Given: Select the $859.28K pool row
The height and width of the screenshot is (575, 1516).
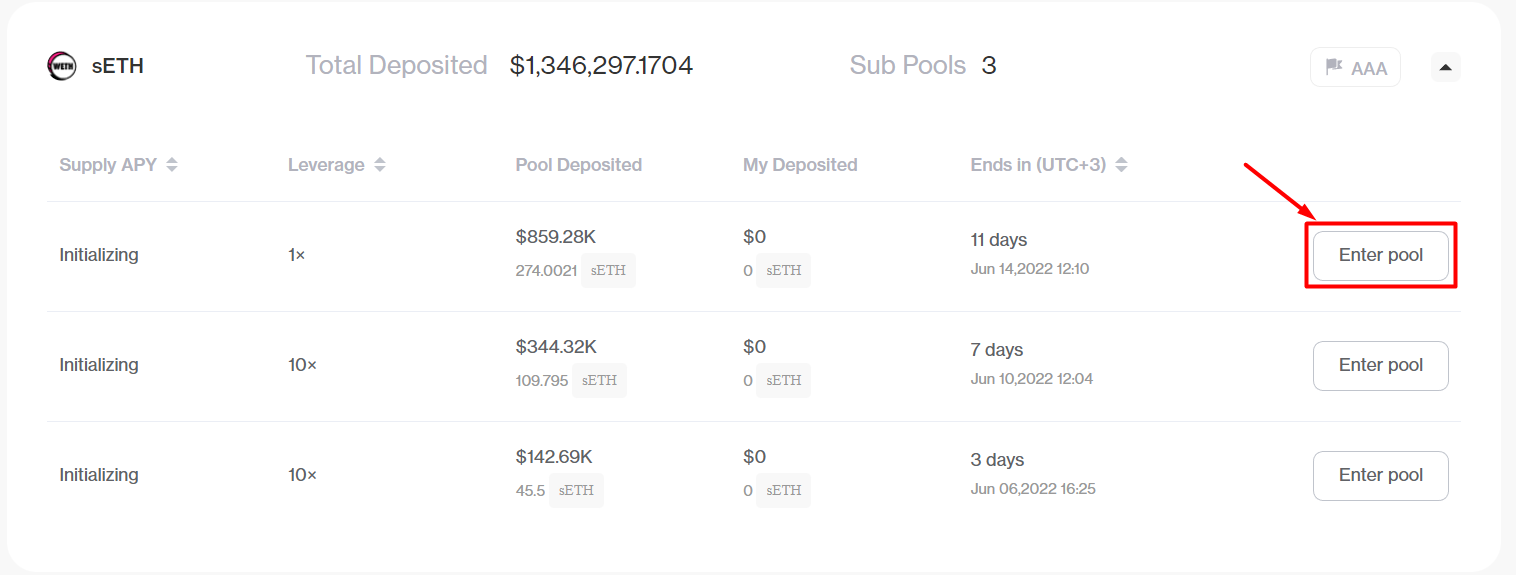Looking at the screenshot, I should click(753, 256).
